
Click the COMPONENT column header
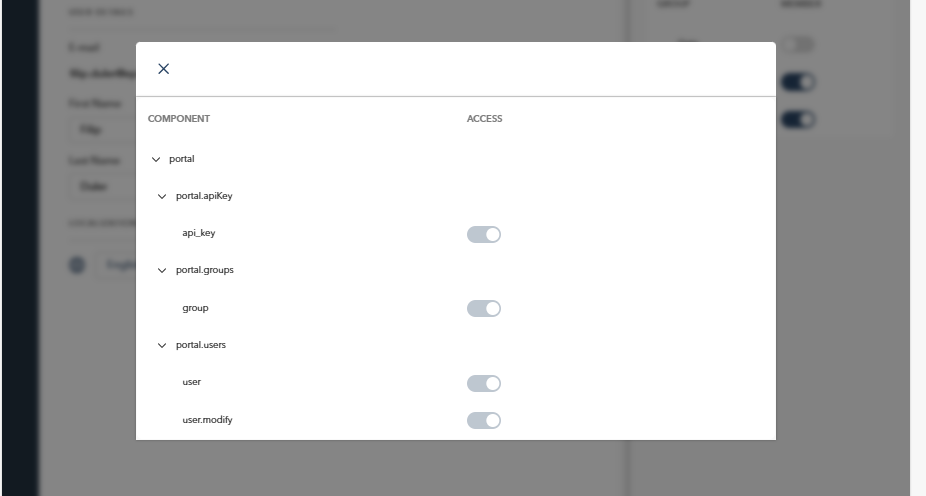tap(179, 119)
